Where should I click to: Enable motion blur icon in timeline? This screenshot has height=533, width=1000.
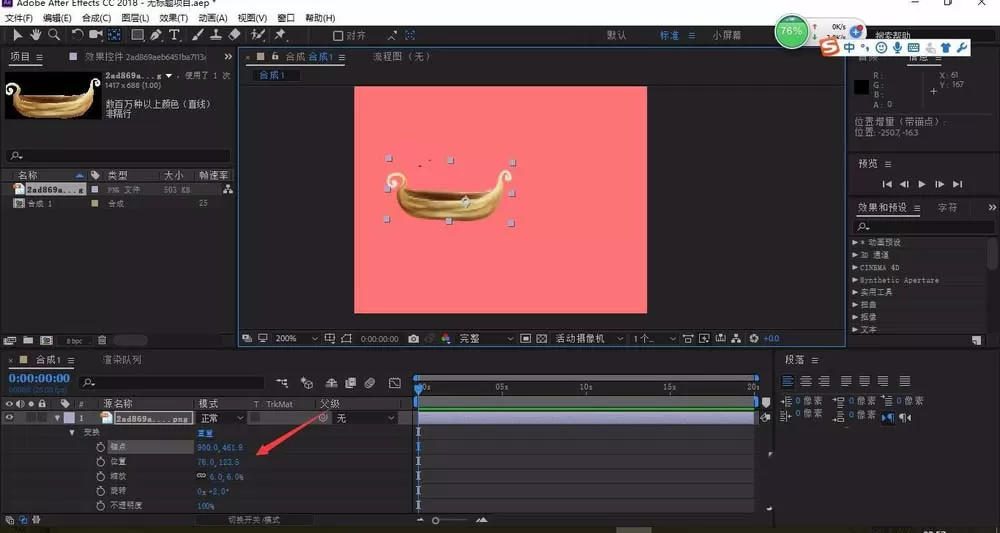pyautogui.click(x=370, y=383)
